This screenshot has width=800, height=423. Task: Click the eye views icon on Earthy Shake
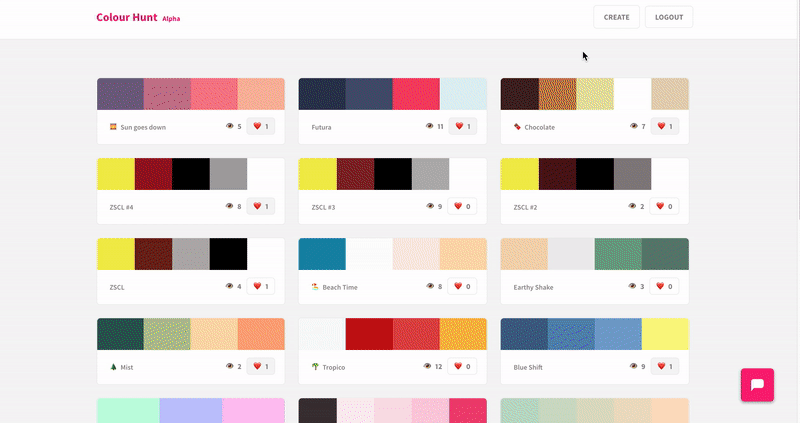(x=632, y=286)
